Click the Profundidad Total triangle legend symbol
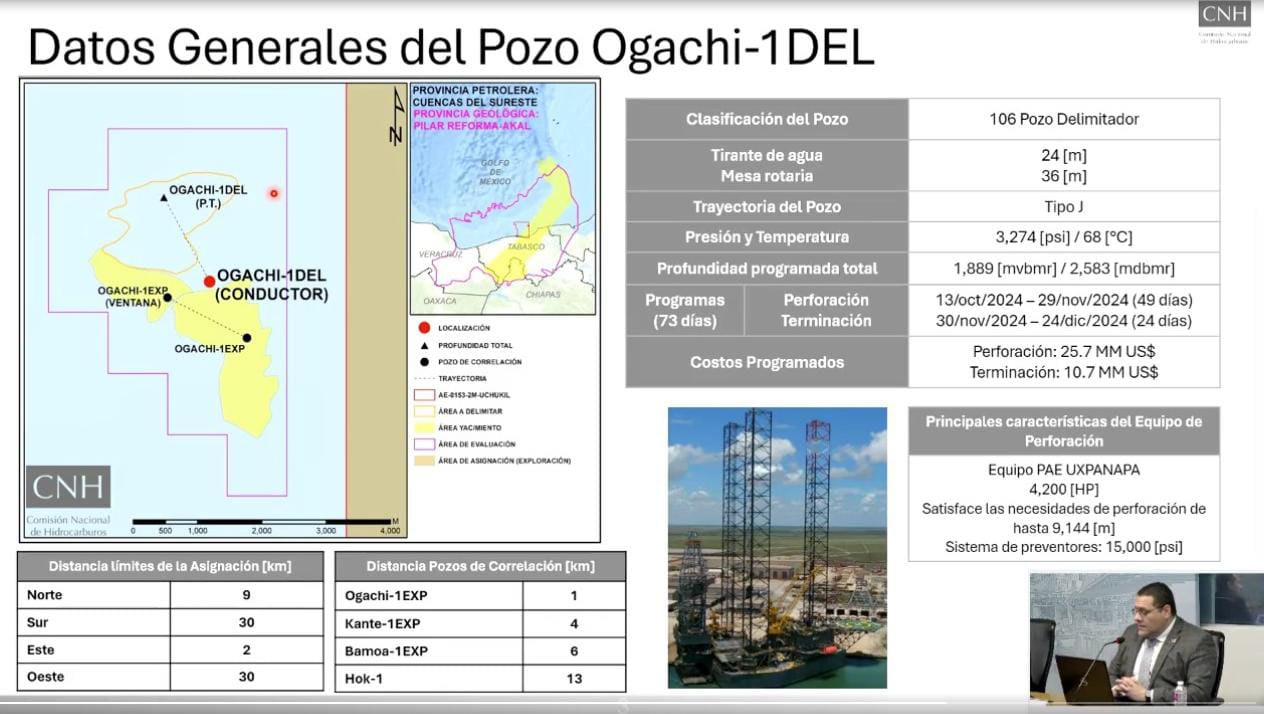Viewport: 1264px width, 714px height. click(424, 345)
